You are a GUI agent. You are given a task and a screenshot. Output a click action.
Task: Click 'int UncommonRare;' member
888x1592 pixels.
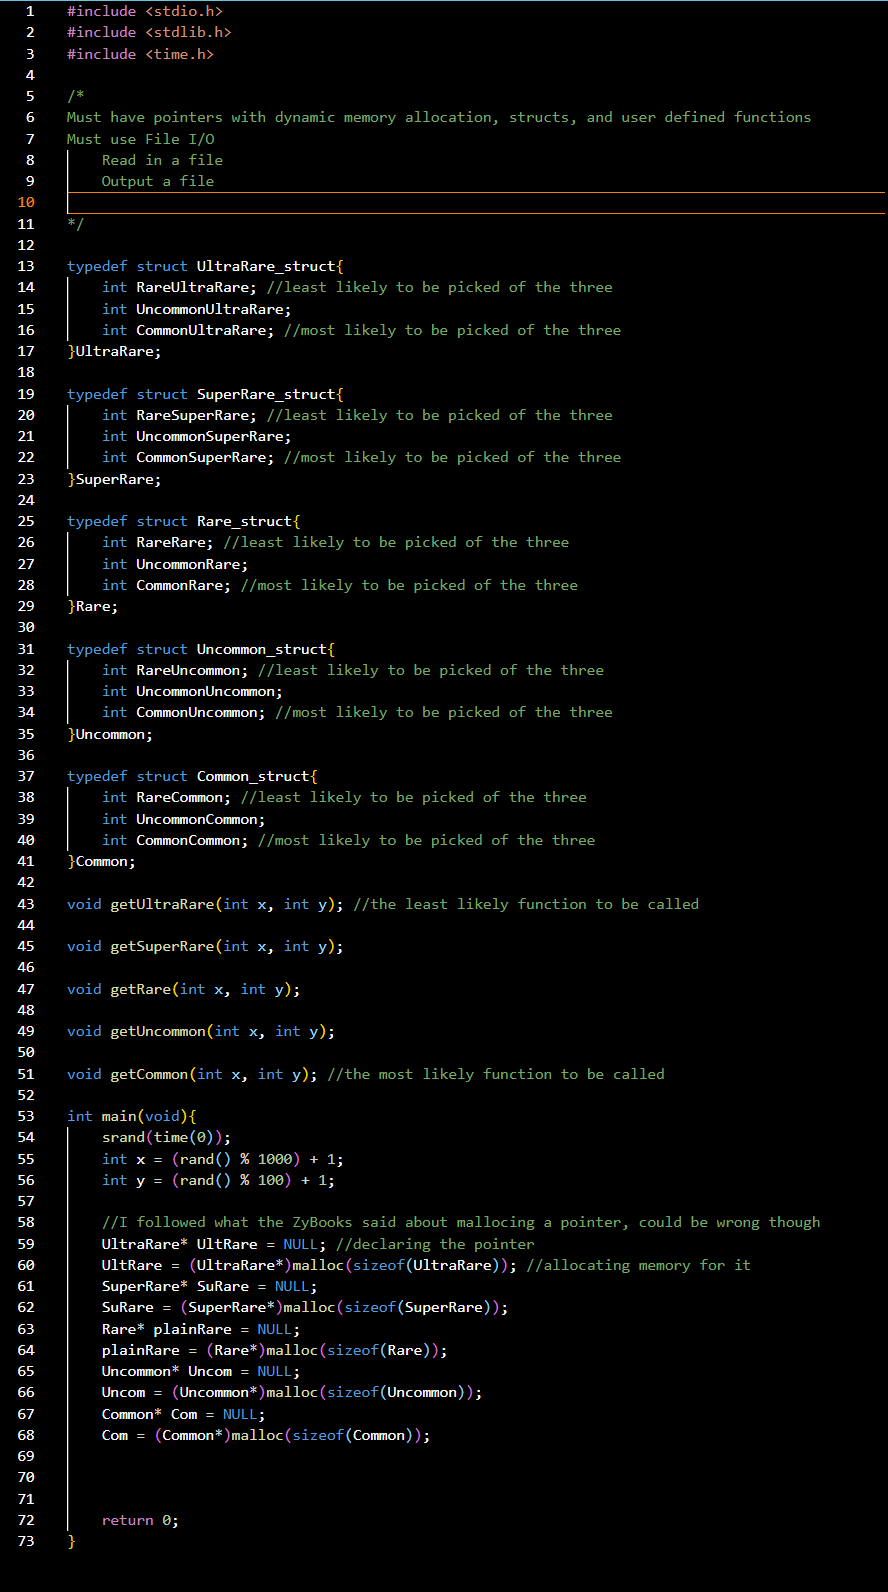tap(175, 564)
